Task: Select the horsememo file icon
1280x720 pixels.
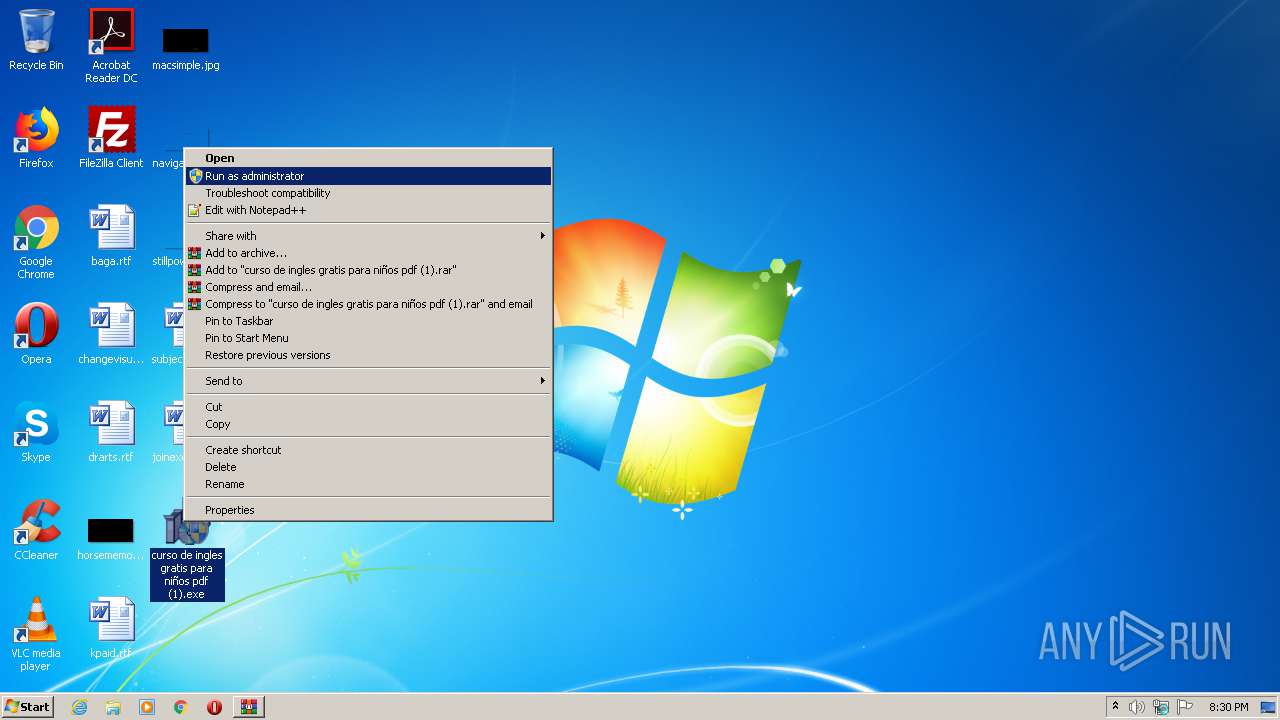Action: pyautogui.click(x=111, y=538)
